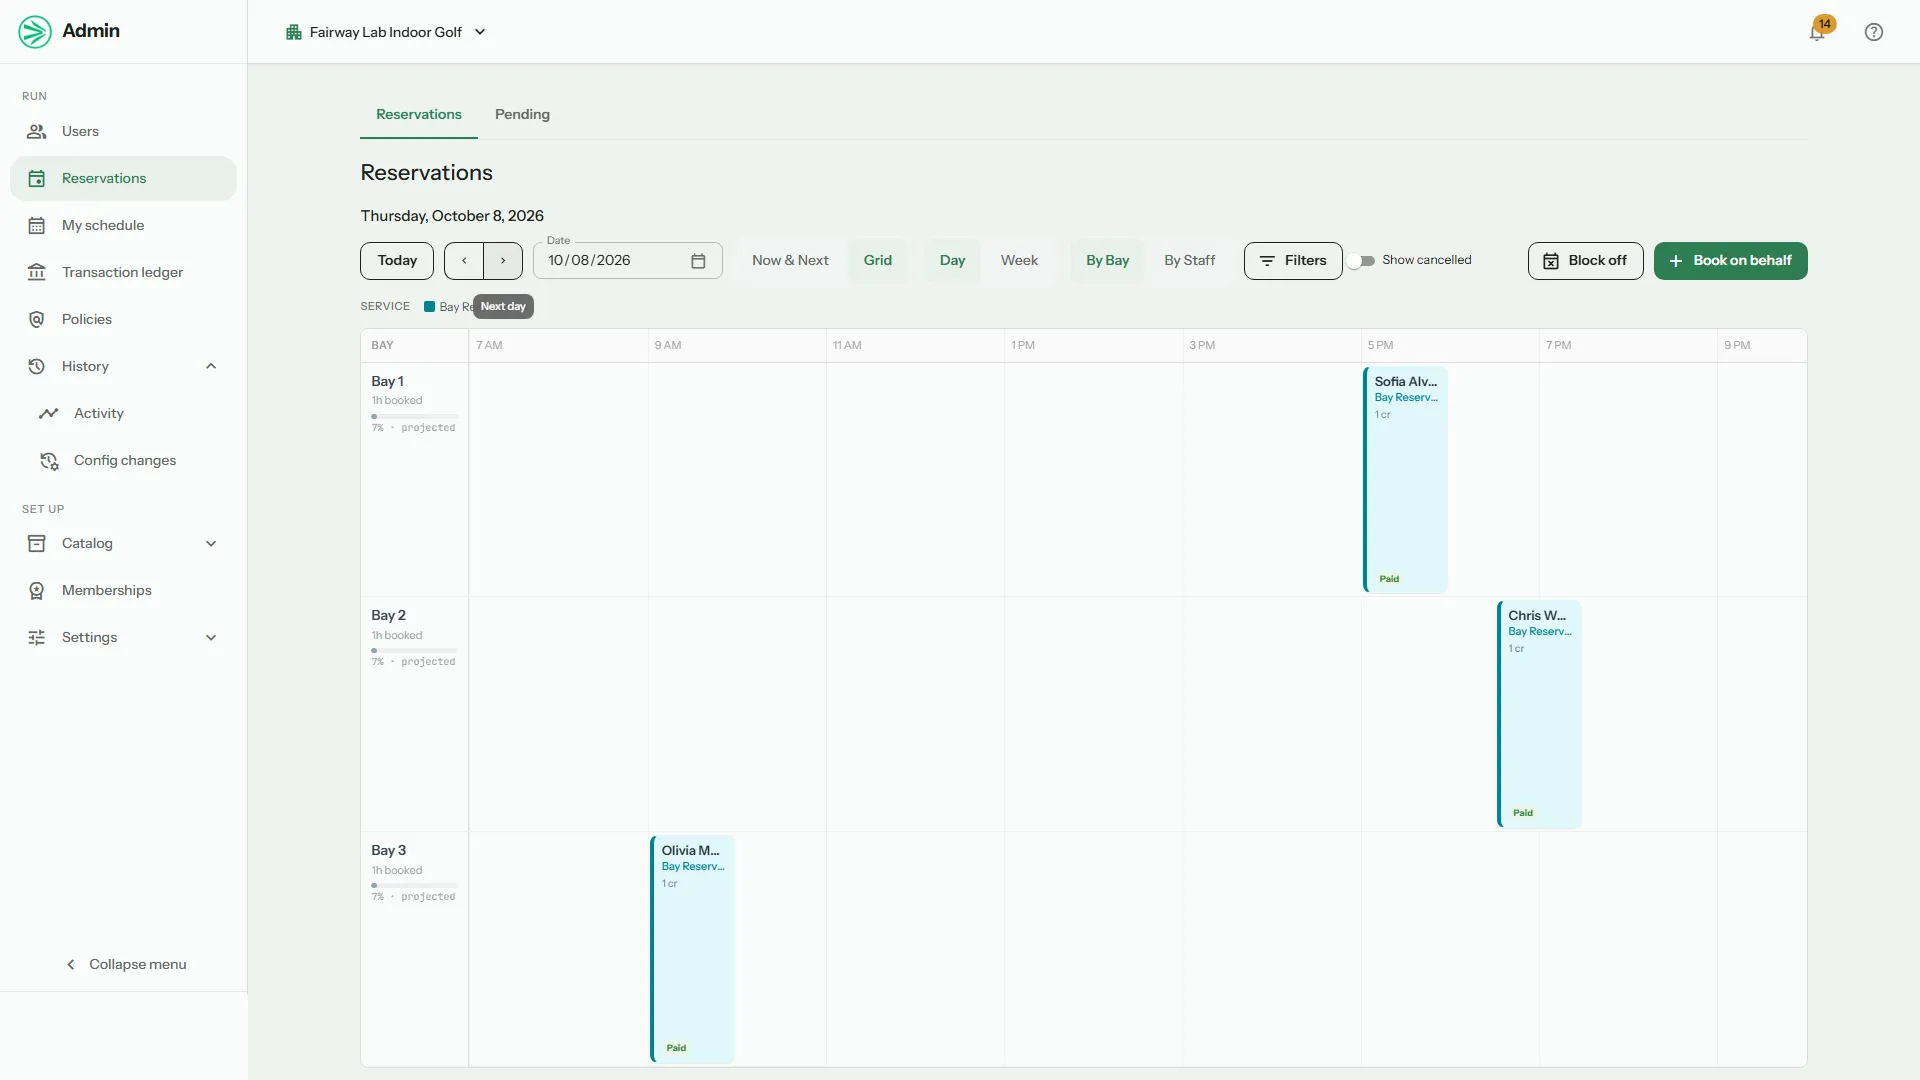The image size is (1920, 1080).
Task: Expand the Catalog section chevron
Action: coord(211,543)
